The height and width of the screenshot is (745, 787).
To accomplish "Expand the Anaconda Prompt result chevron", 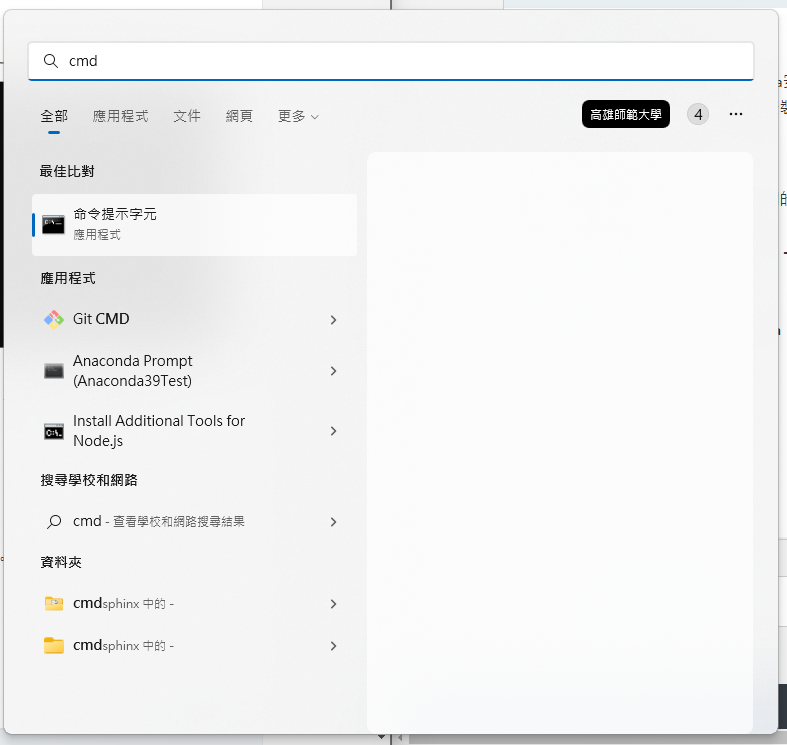I will coord(333,371).
